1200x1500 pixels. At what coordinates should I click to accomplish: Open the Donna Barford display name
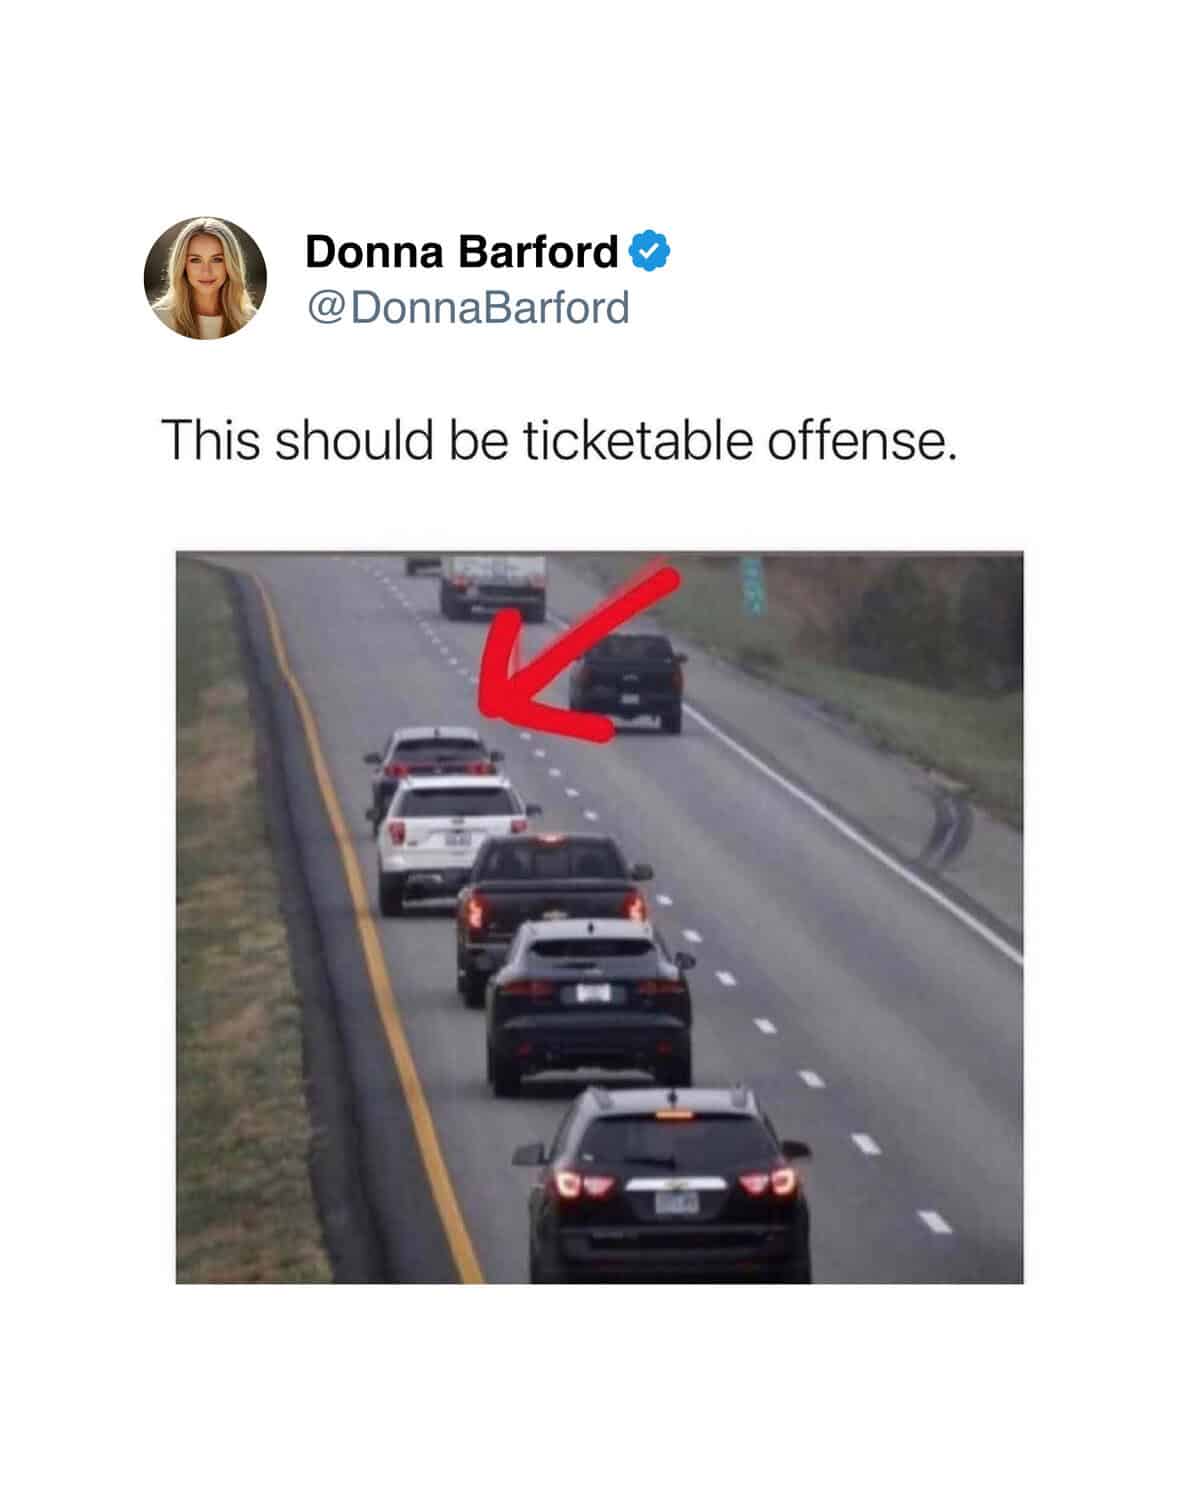tap(461, 251)
